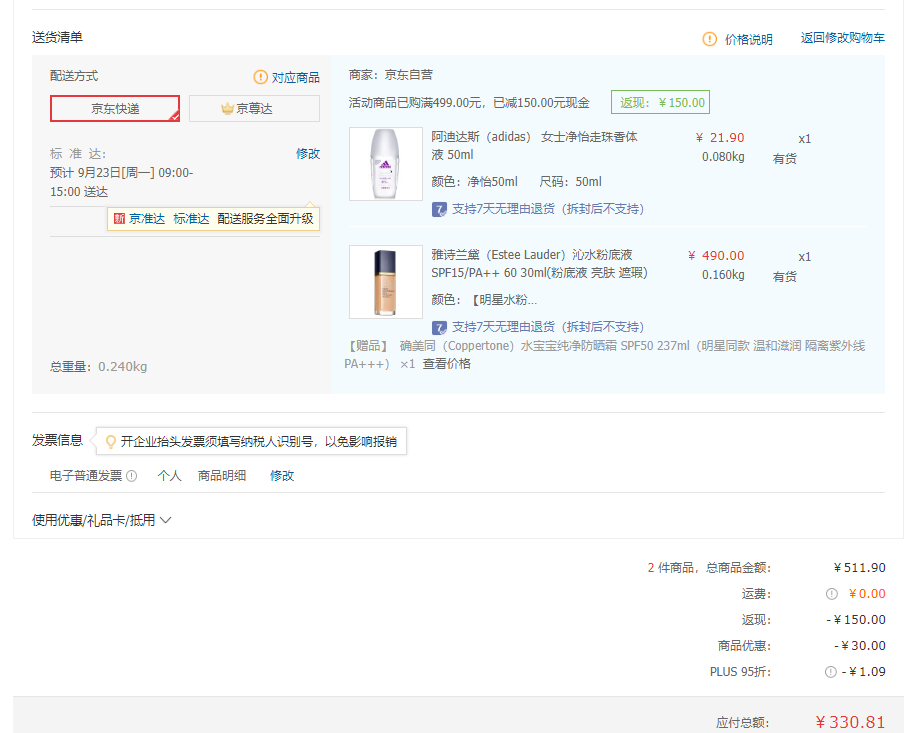Open the 对应商品 link
Screen dimensions: 908x733
pos(295,77)
